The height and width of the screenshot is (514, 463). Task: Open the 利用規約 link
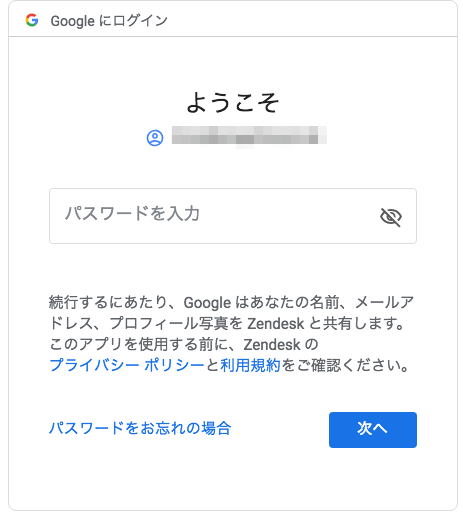click(250, 365)
